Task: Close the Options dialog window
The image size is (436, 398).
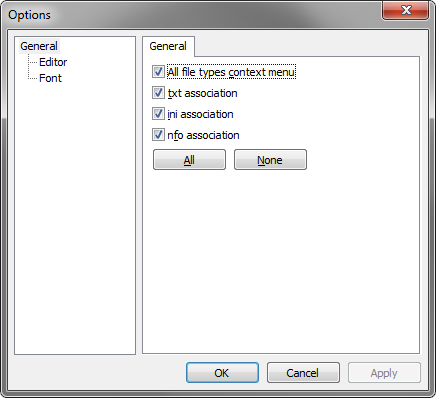Action: coord(405,10)
